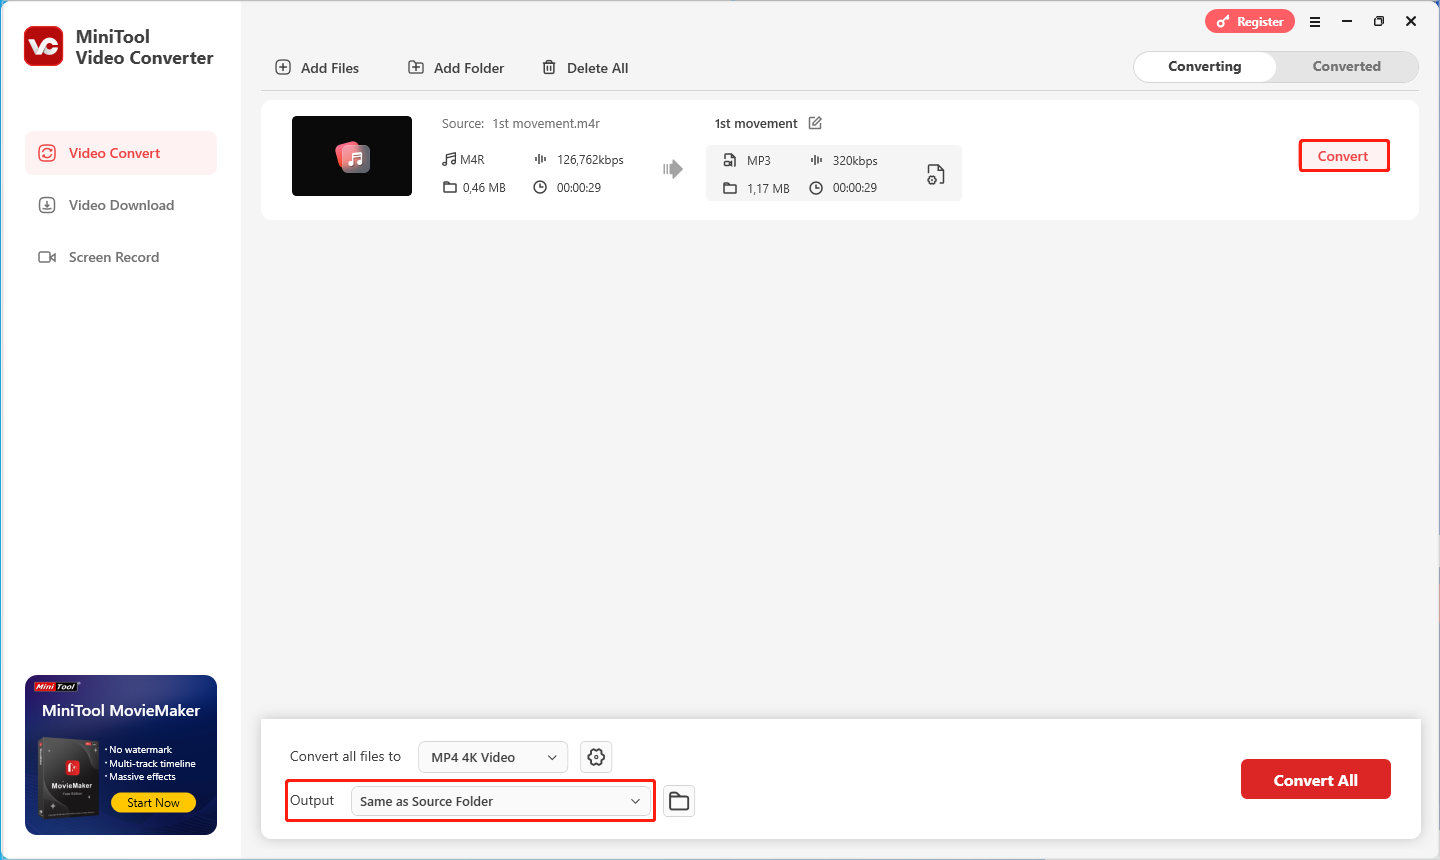This screenshot has height=860, width=1440.
Task: Click the Screen Record camera icon
Action: [x=47, y=257]
